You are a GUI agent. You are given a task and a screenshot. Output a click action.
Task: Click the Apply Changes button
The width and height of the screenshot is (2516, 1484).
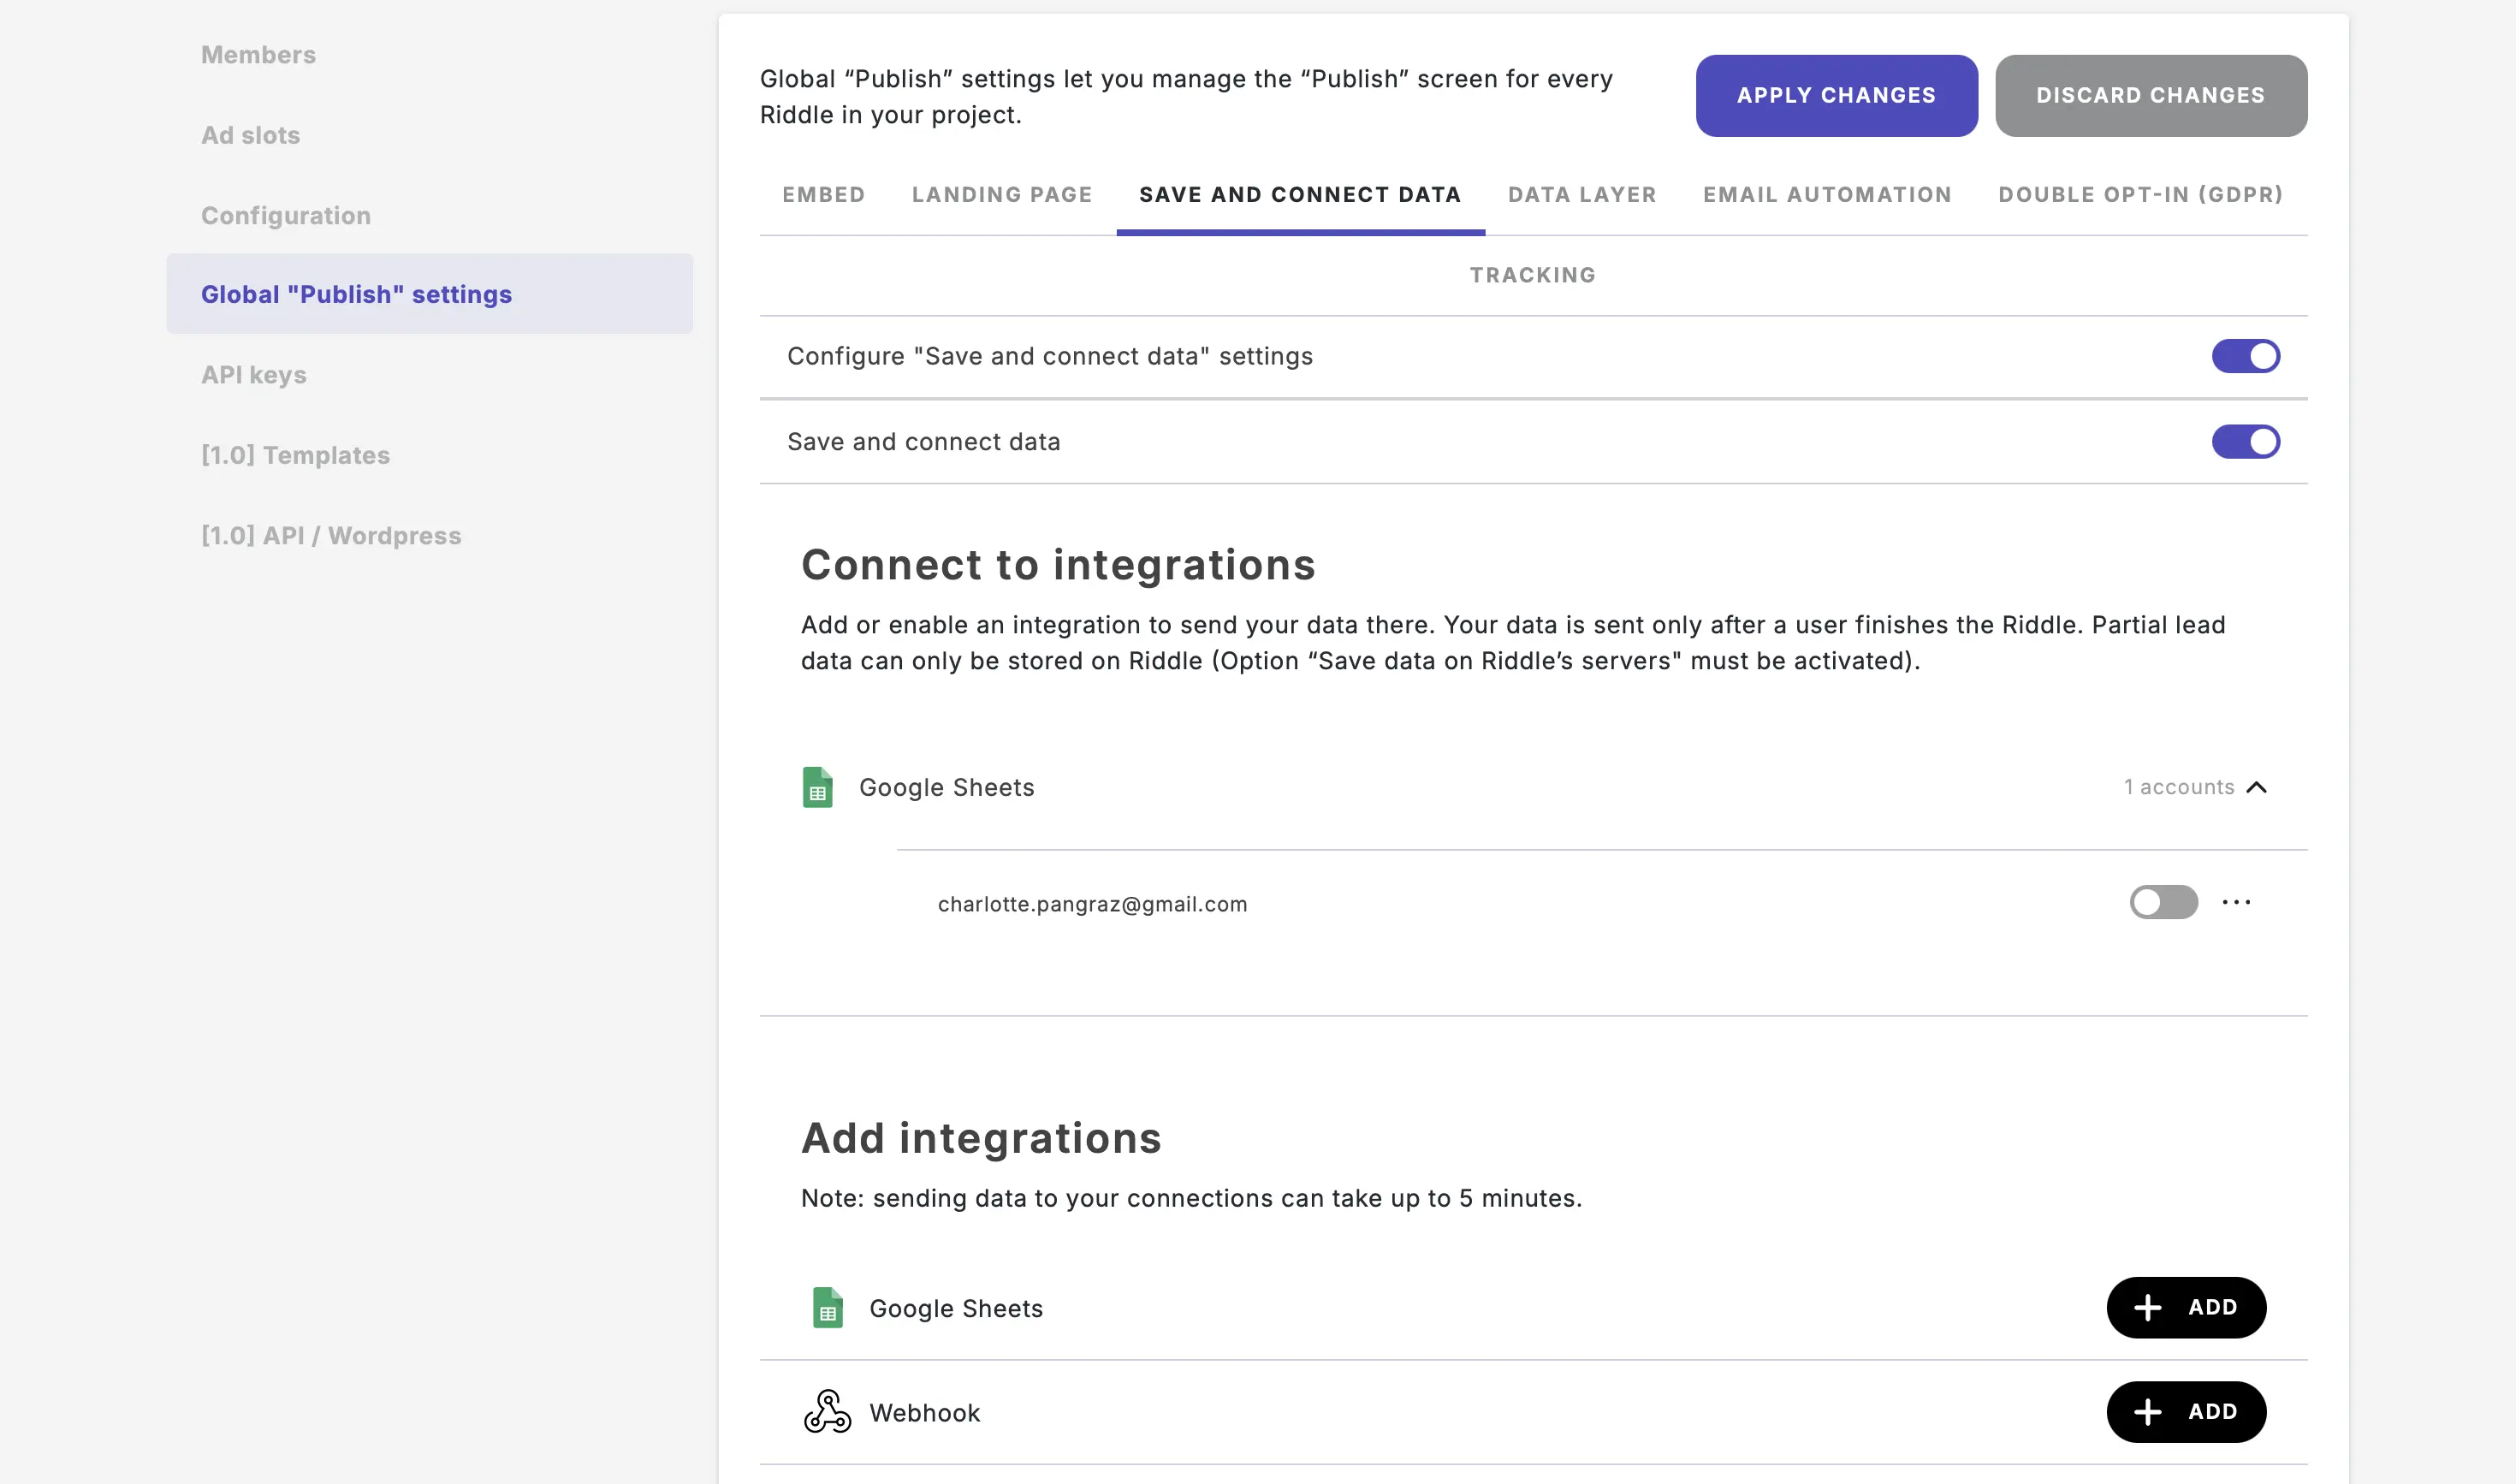click(1836, 95)
